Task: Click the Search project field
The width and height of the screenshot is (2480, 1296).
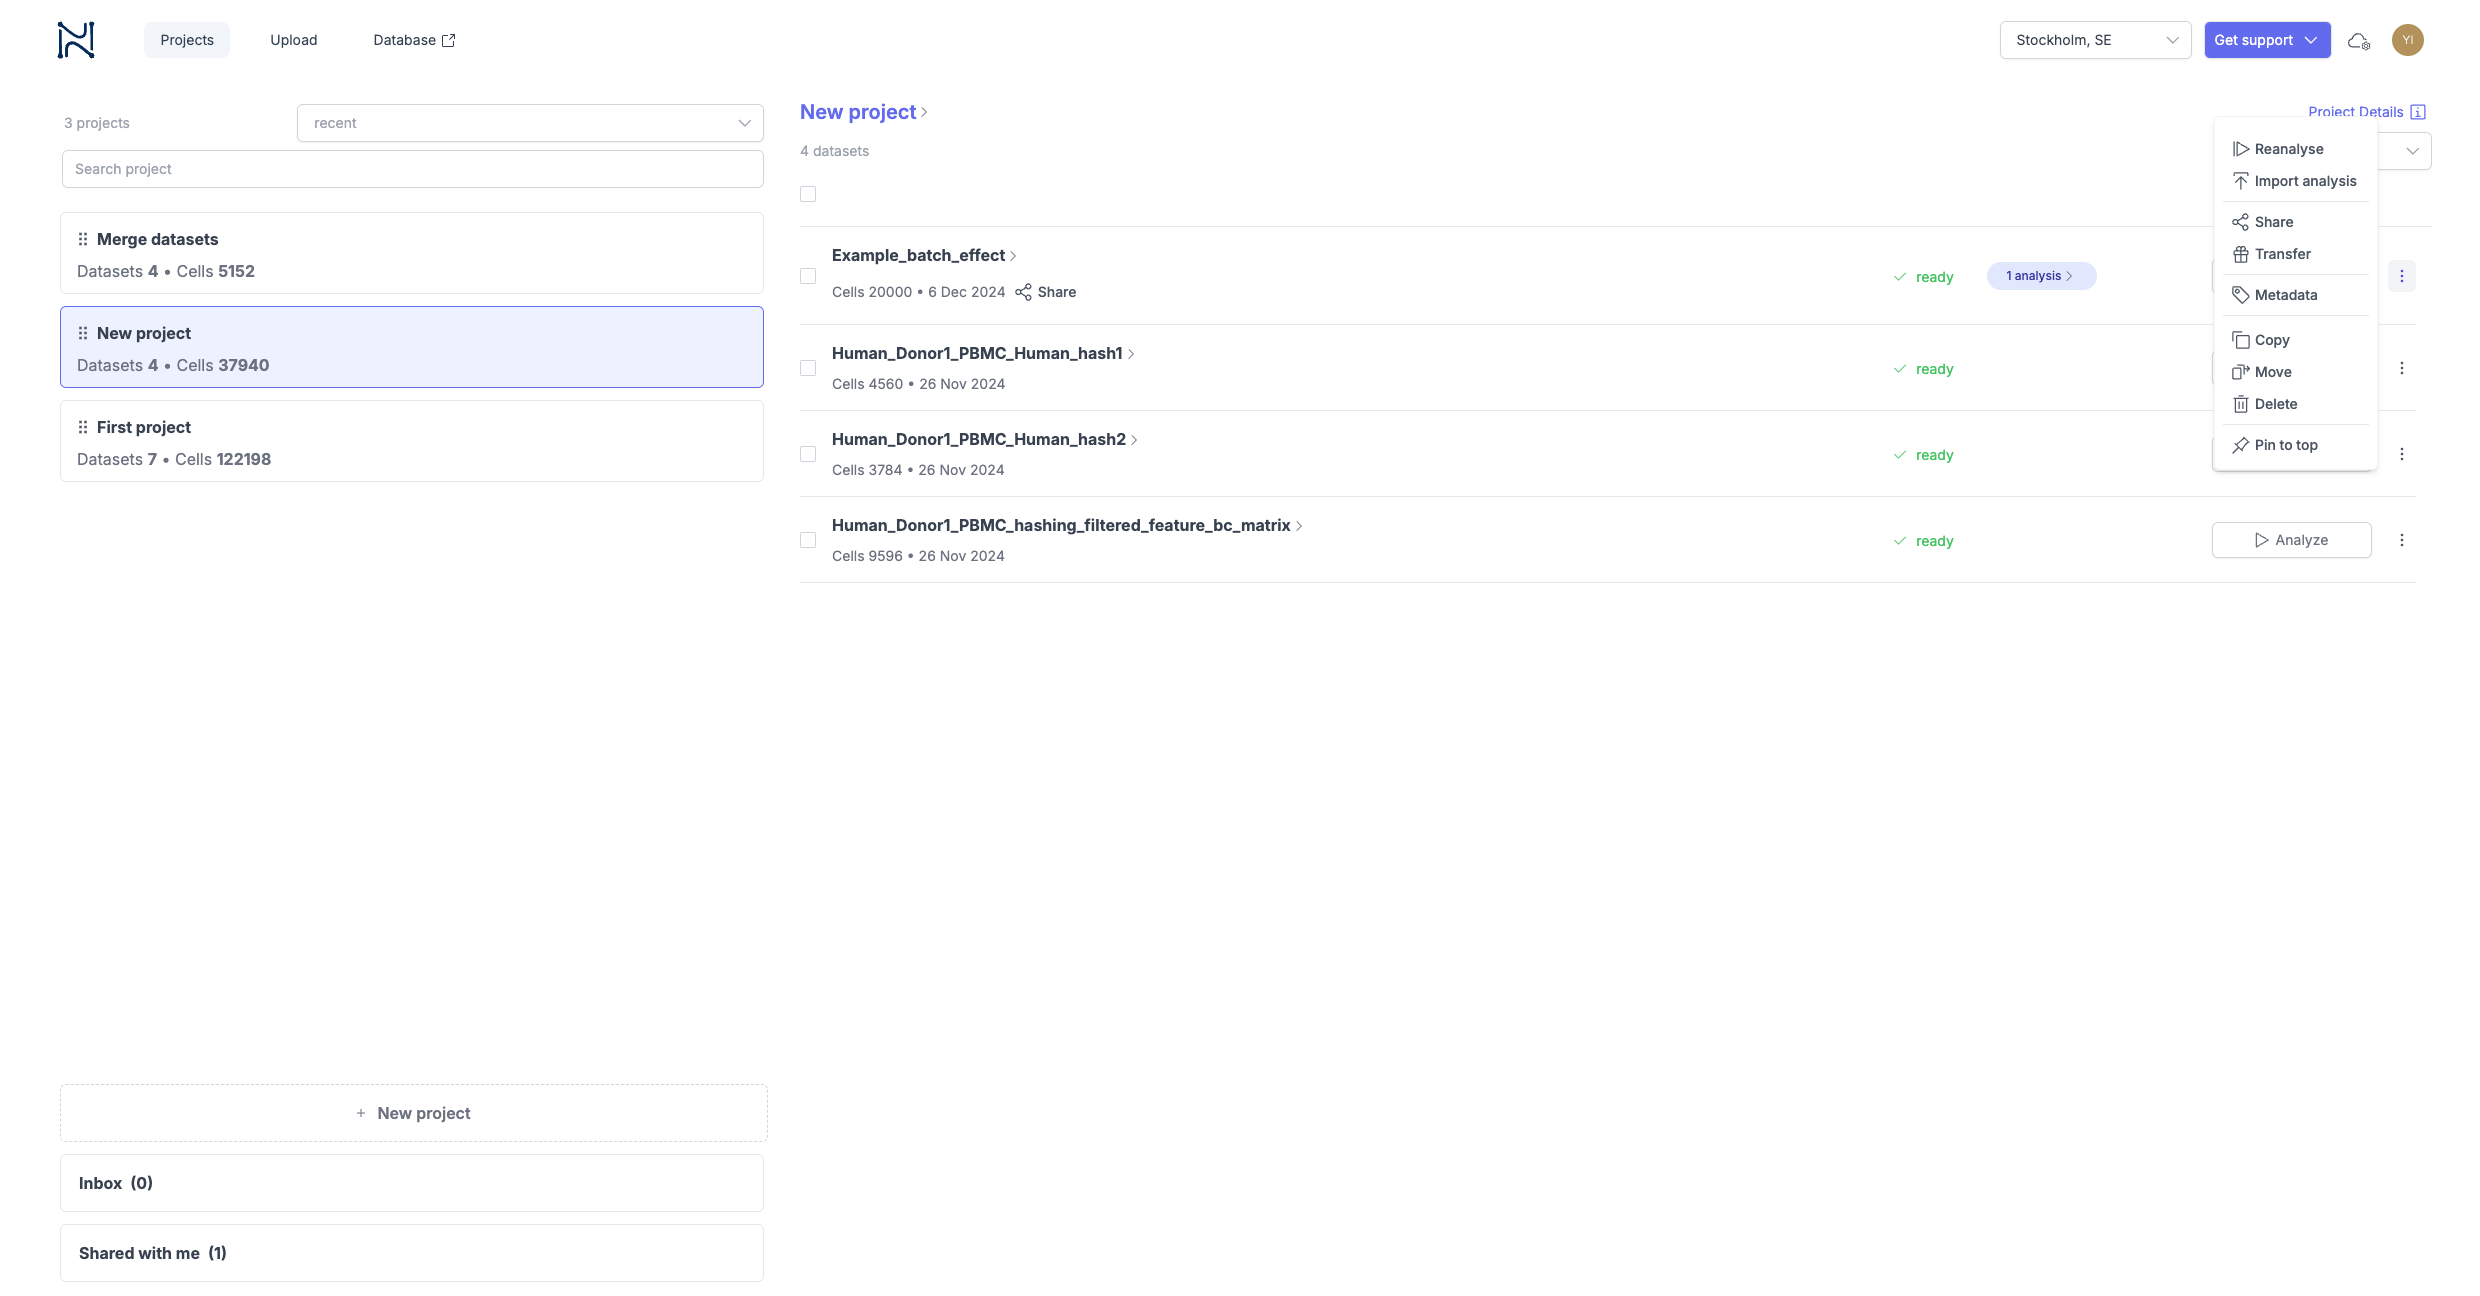Action: click(412, 169)
